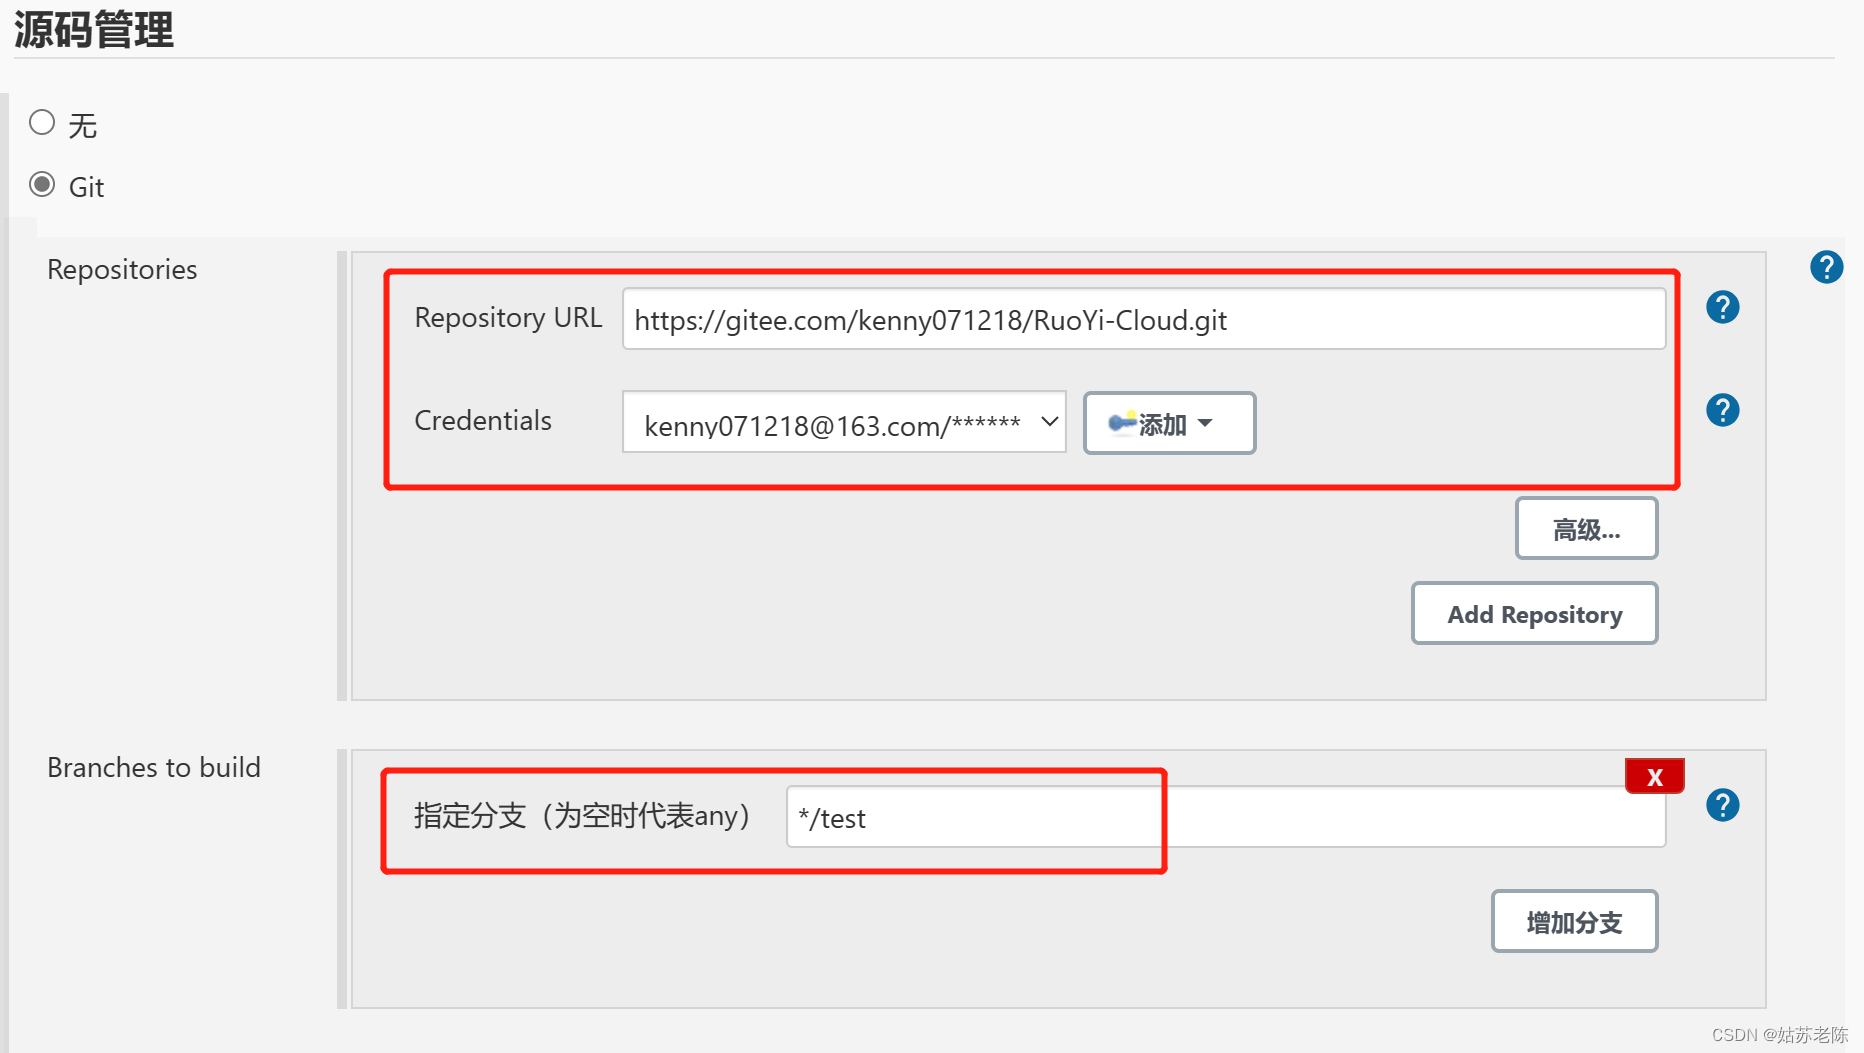Click into the Repository URL input field
Screen dimensions: 1864x1053
tap(1144, 319)
